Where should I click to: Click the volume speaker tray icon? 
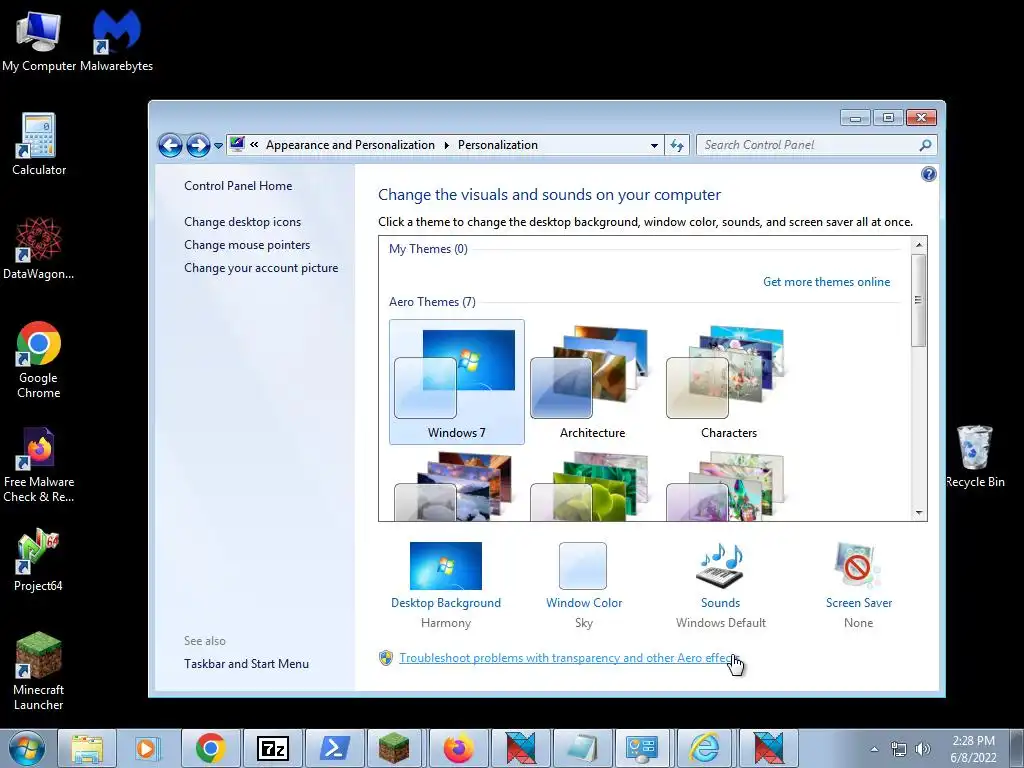tap(922, 749)
